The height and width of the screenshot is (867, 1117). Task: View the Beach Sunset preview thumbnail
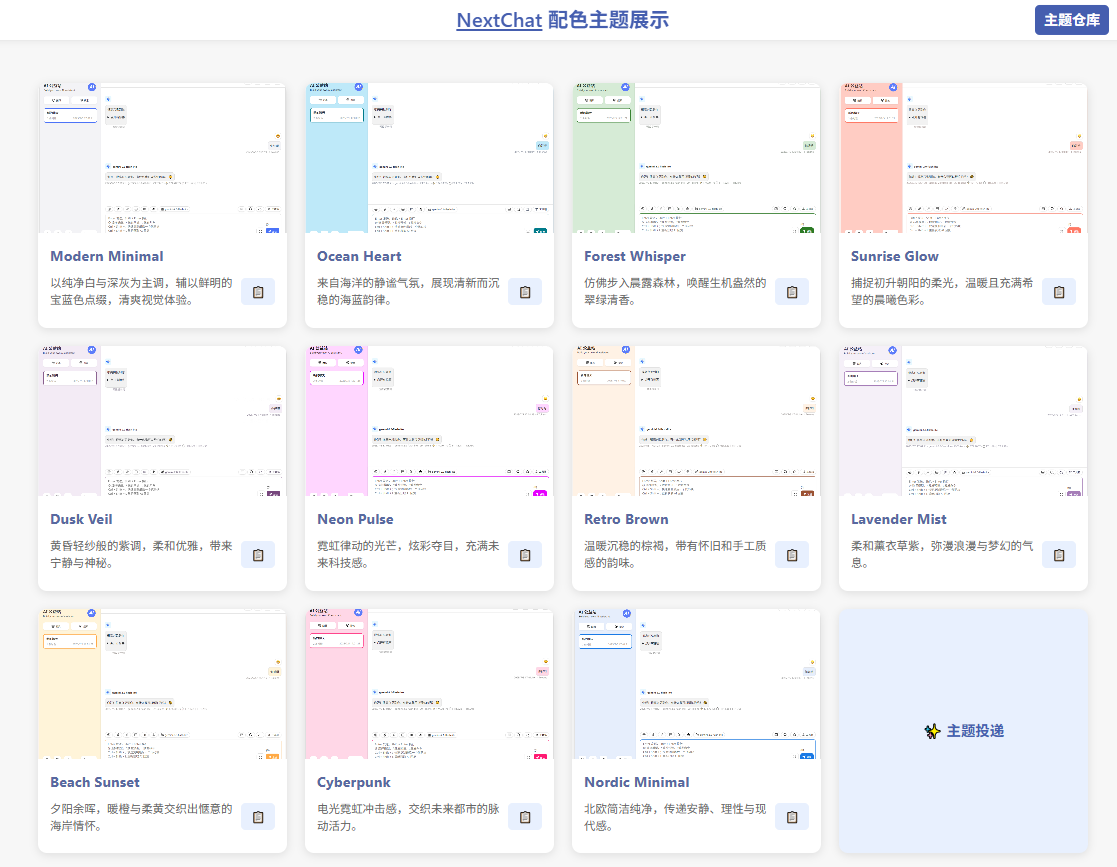162,684
